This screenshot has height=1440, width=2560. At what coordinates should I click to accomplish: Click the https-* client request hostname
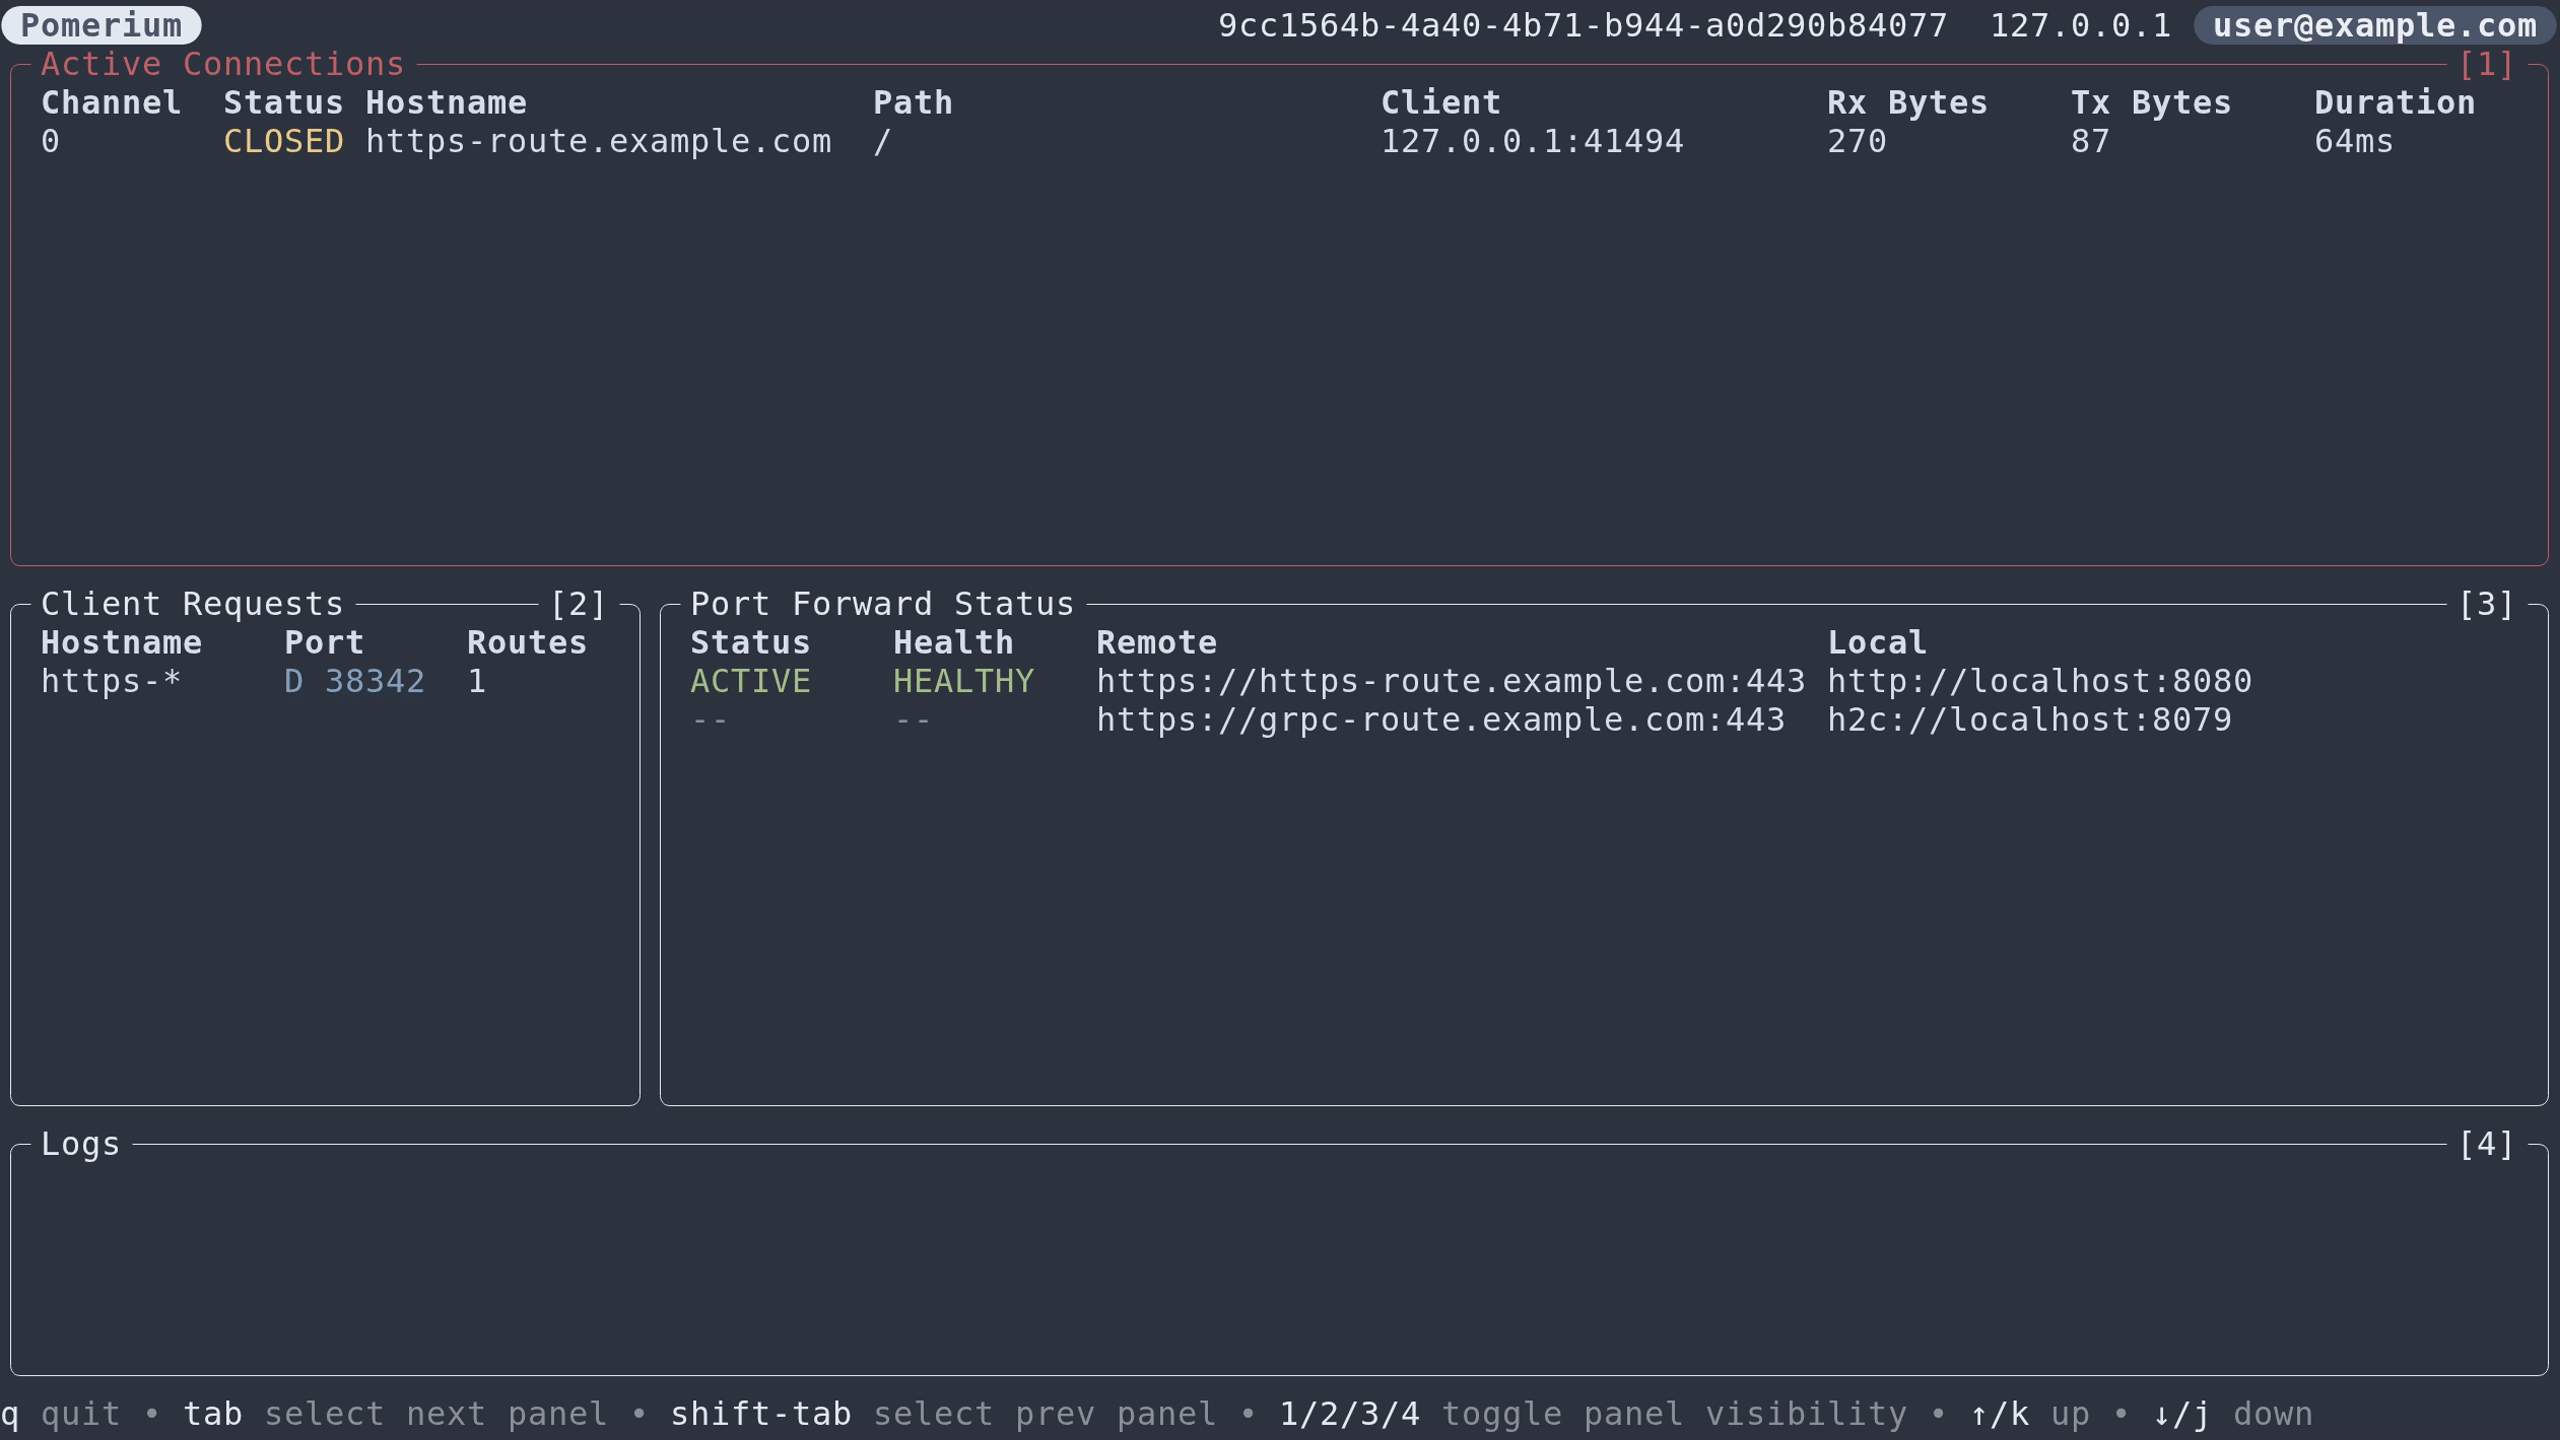click(x=111, y=681)
